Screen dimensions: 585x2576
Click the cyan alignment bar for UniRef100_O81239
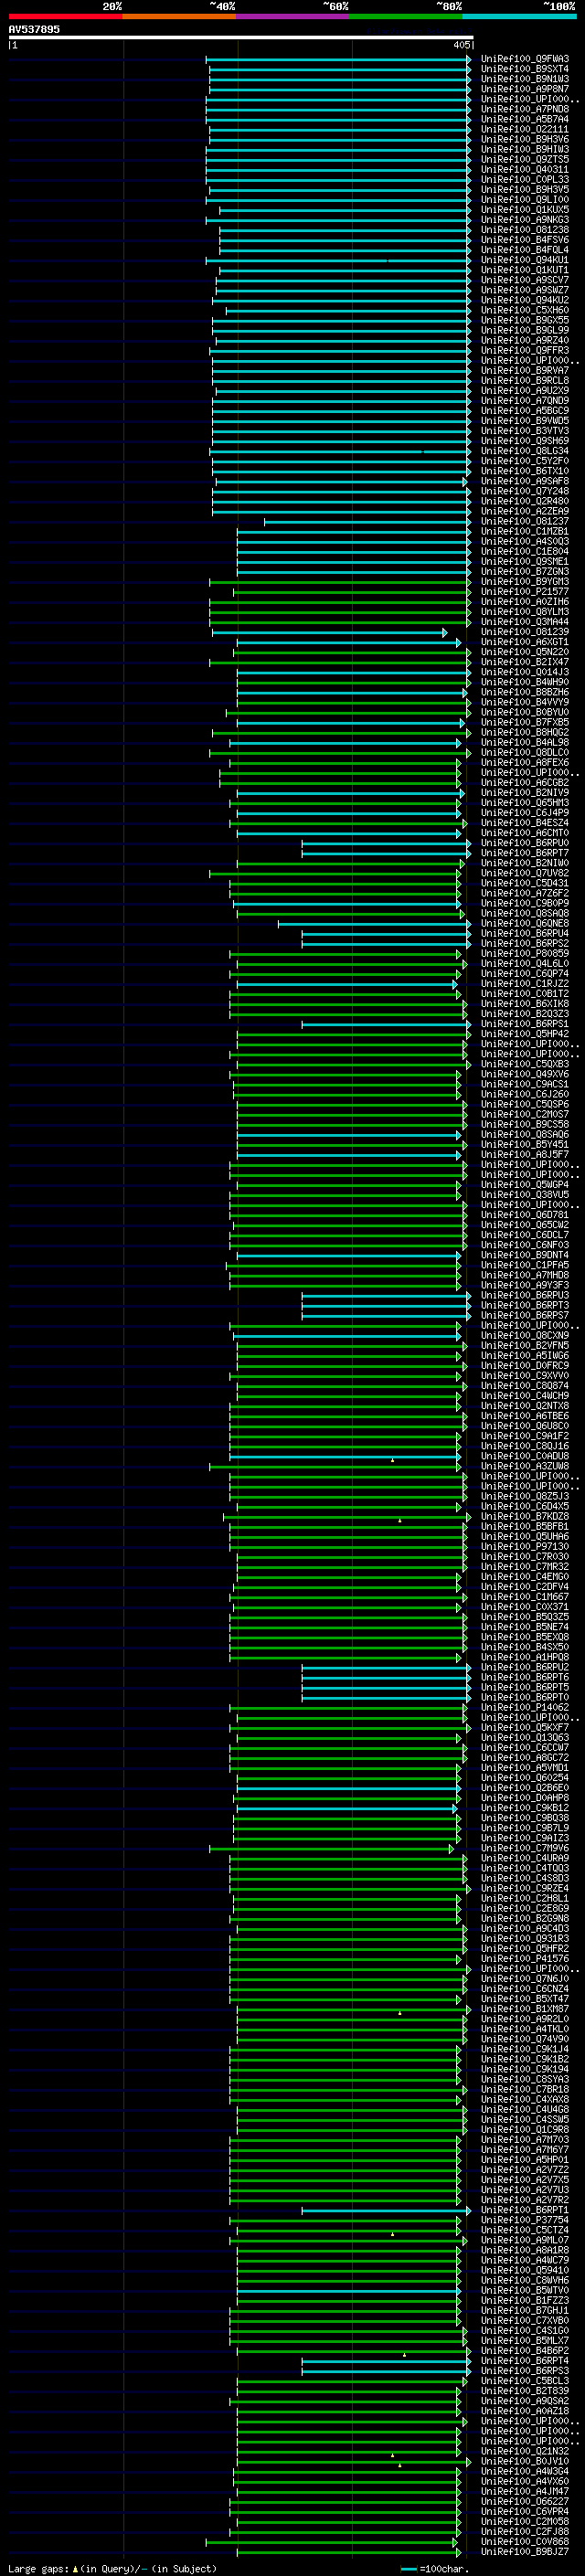330,632
